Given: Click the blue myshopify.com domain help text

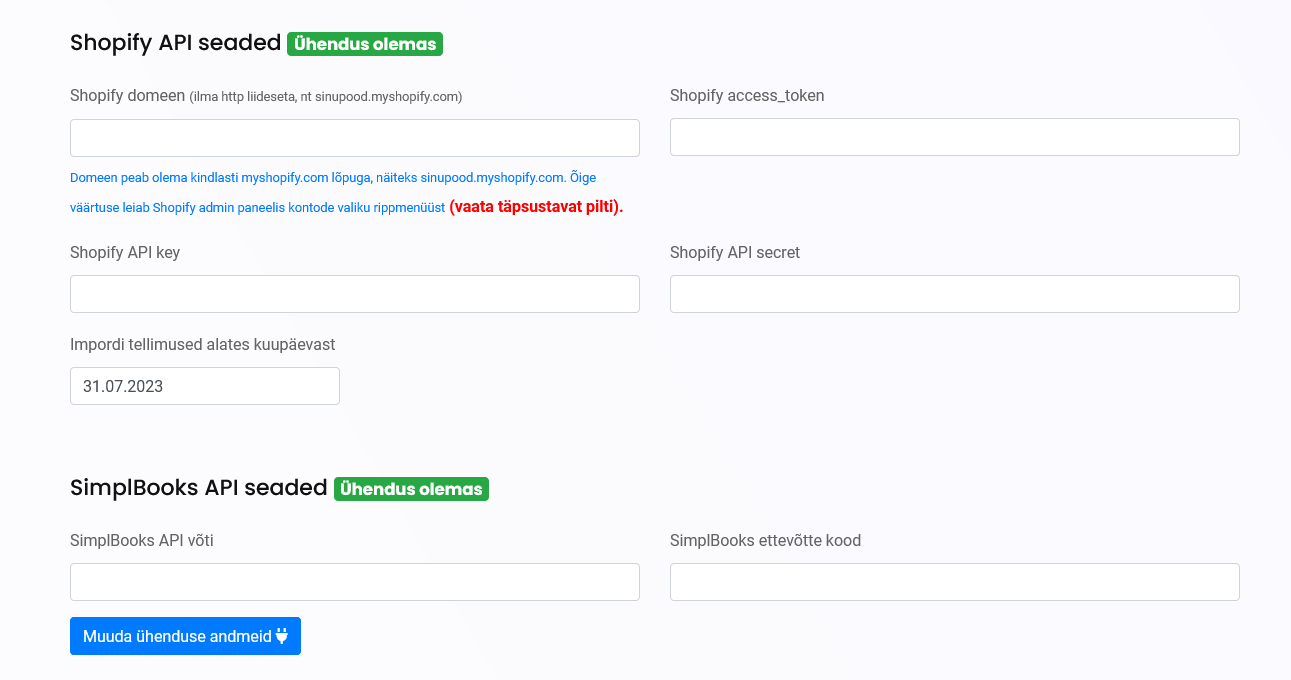Looking at the screenshot, I should [x=332, y=178].
